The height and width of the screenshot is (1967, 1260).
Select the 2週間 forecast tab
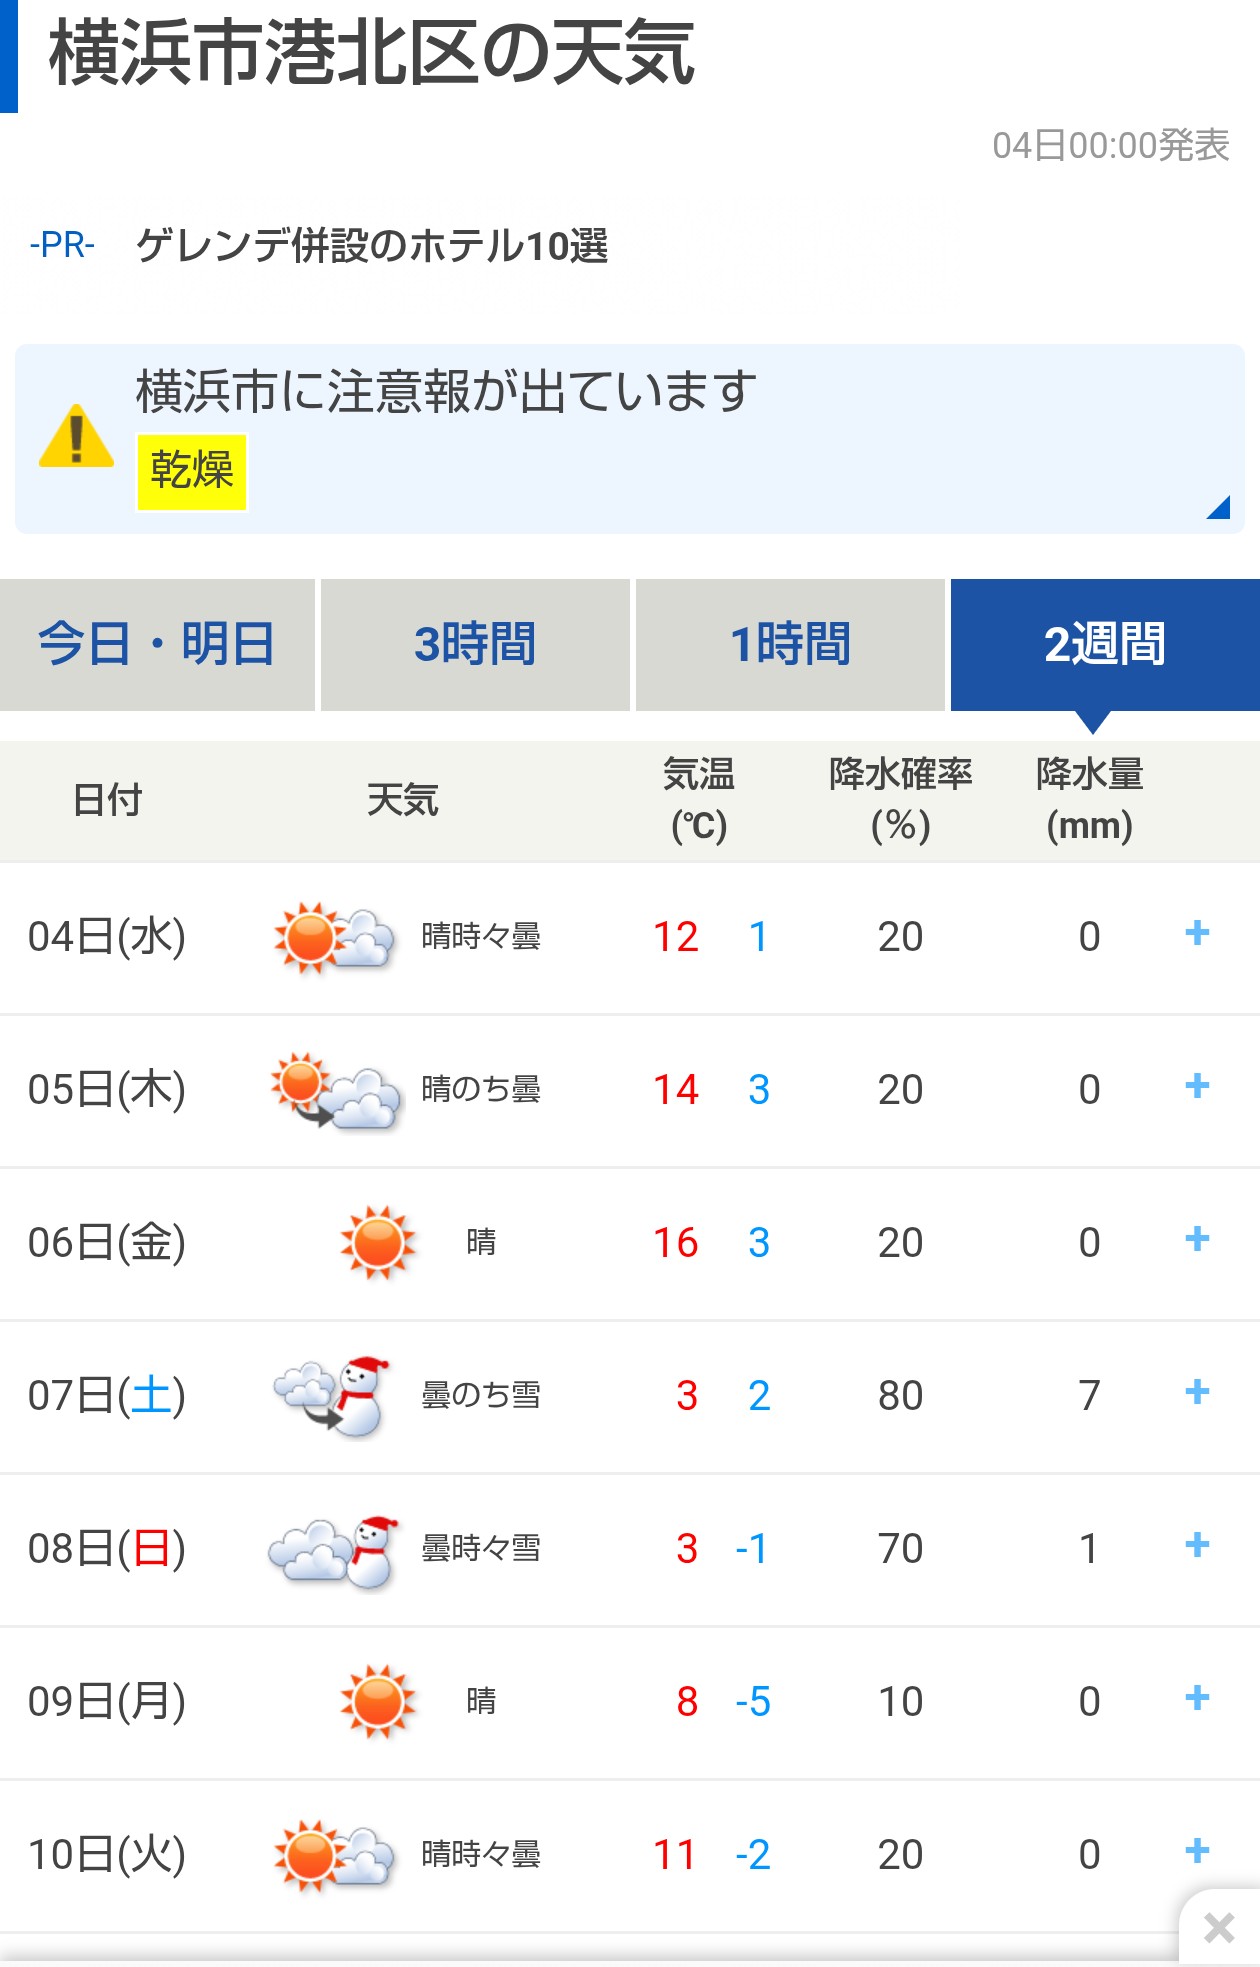click(x=1105, y=644)
